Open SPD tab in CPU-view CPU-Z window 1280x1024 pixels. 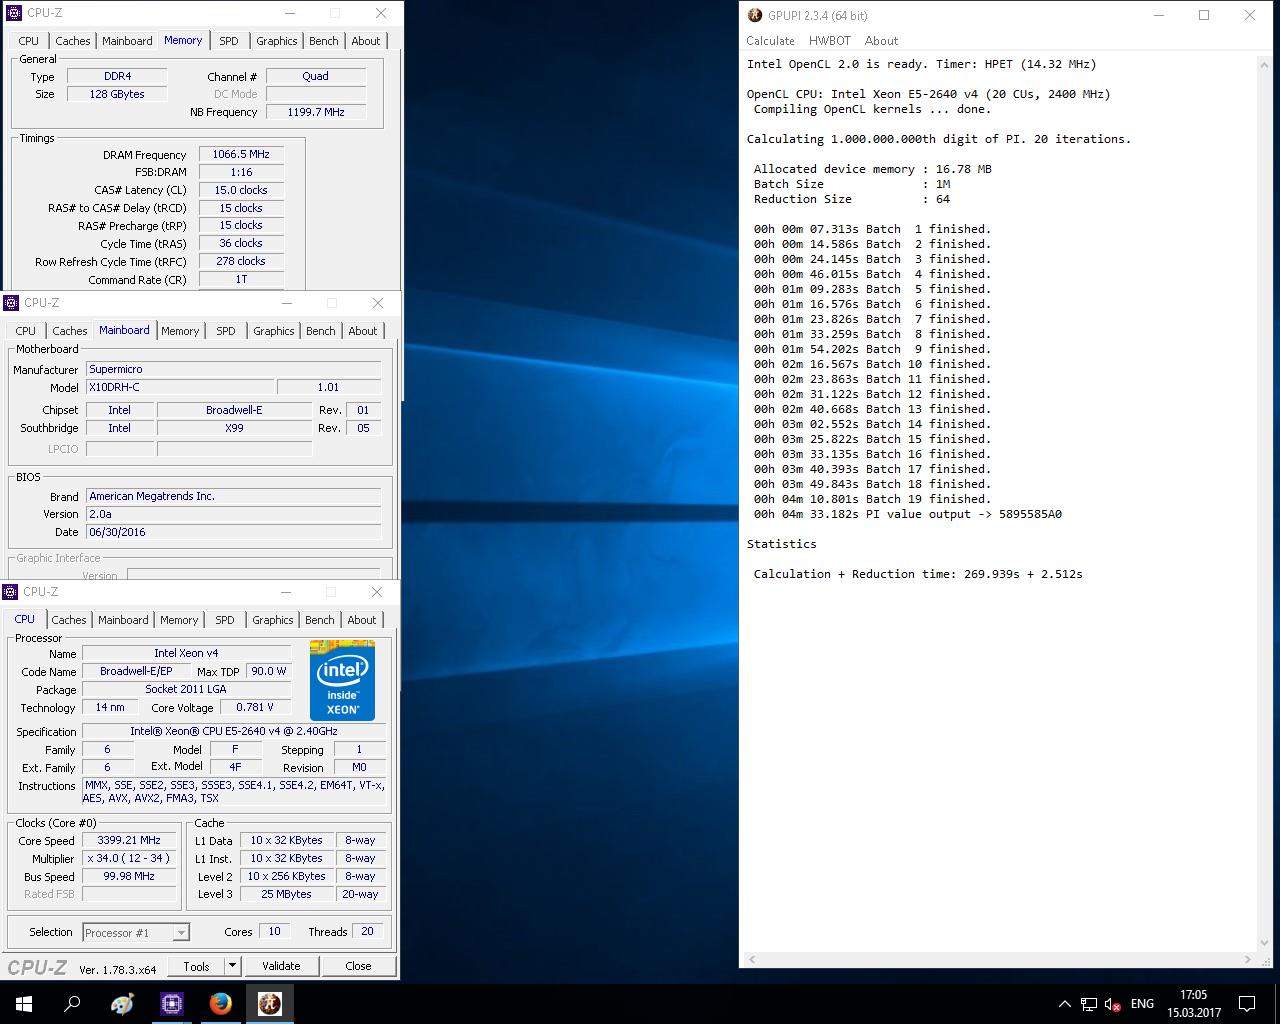tap(225, 620)
